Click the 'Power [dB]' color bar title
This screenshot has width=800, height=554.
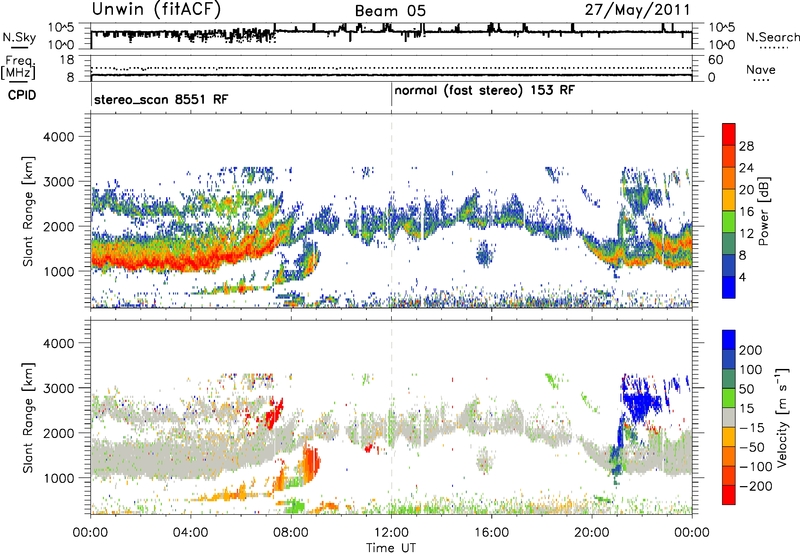763,211
